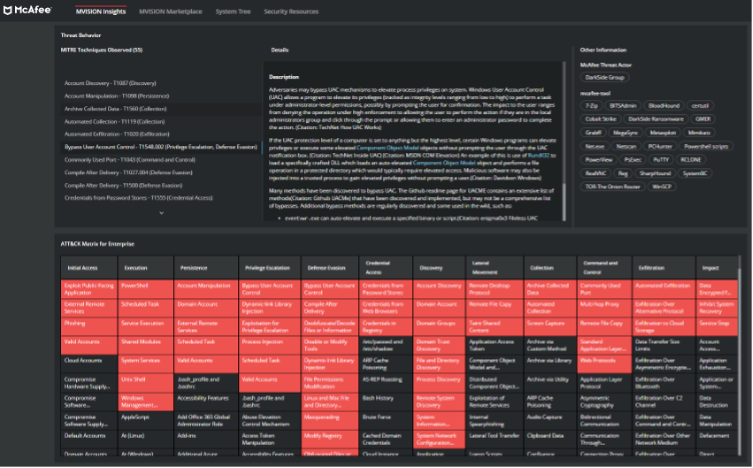Open the MVISION Insights tab

pos(101,12)
